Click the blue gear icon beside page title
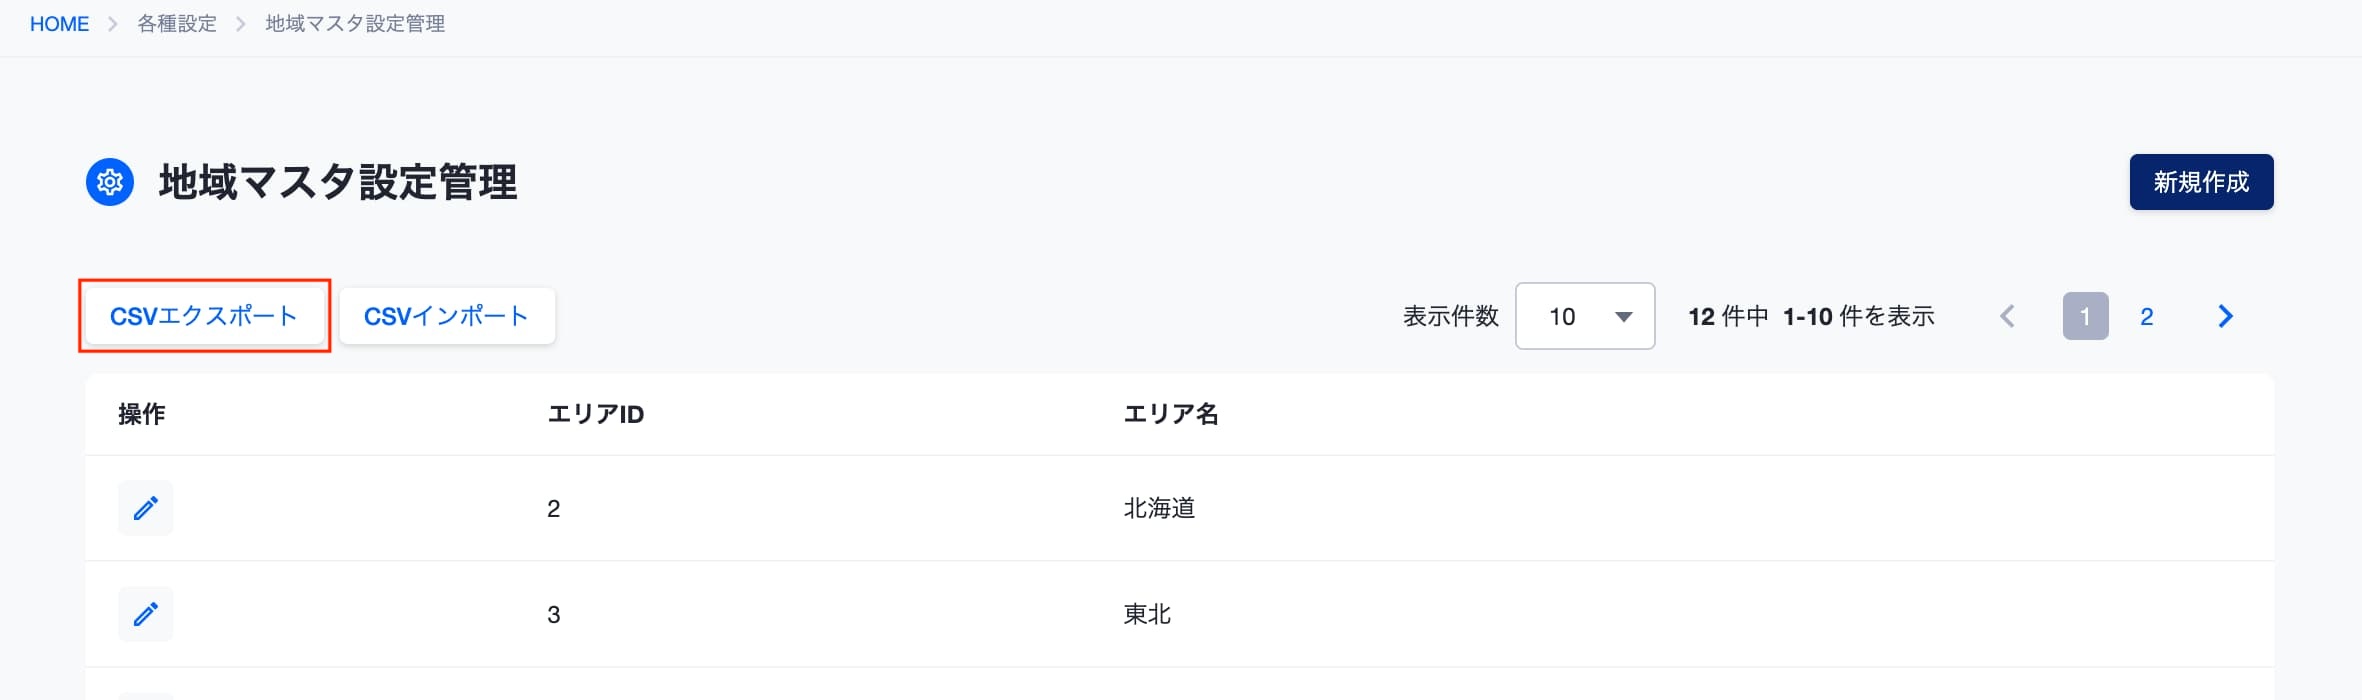 pyautogui.click(x=110, y=182)
